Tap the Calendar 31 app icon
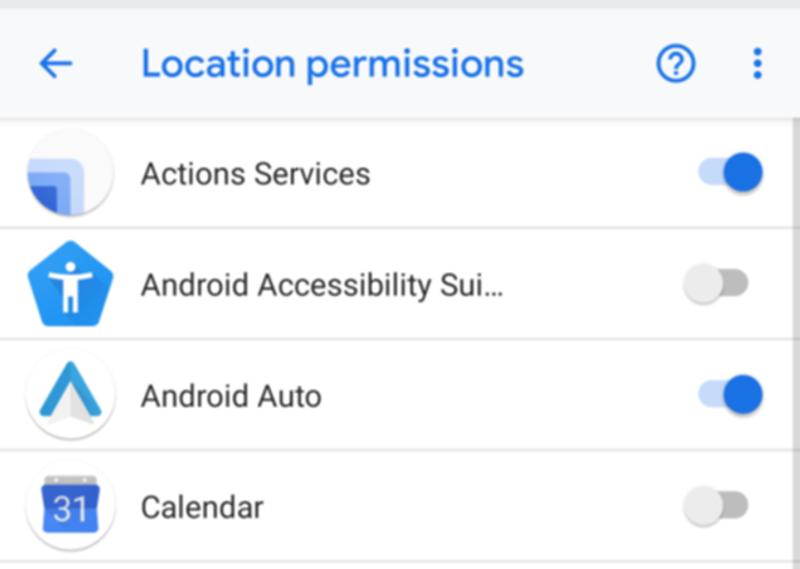Screen dimensions: 800x569 [x=69, y=507]
